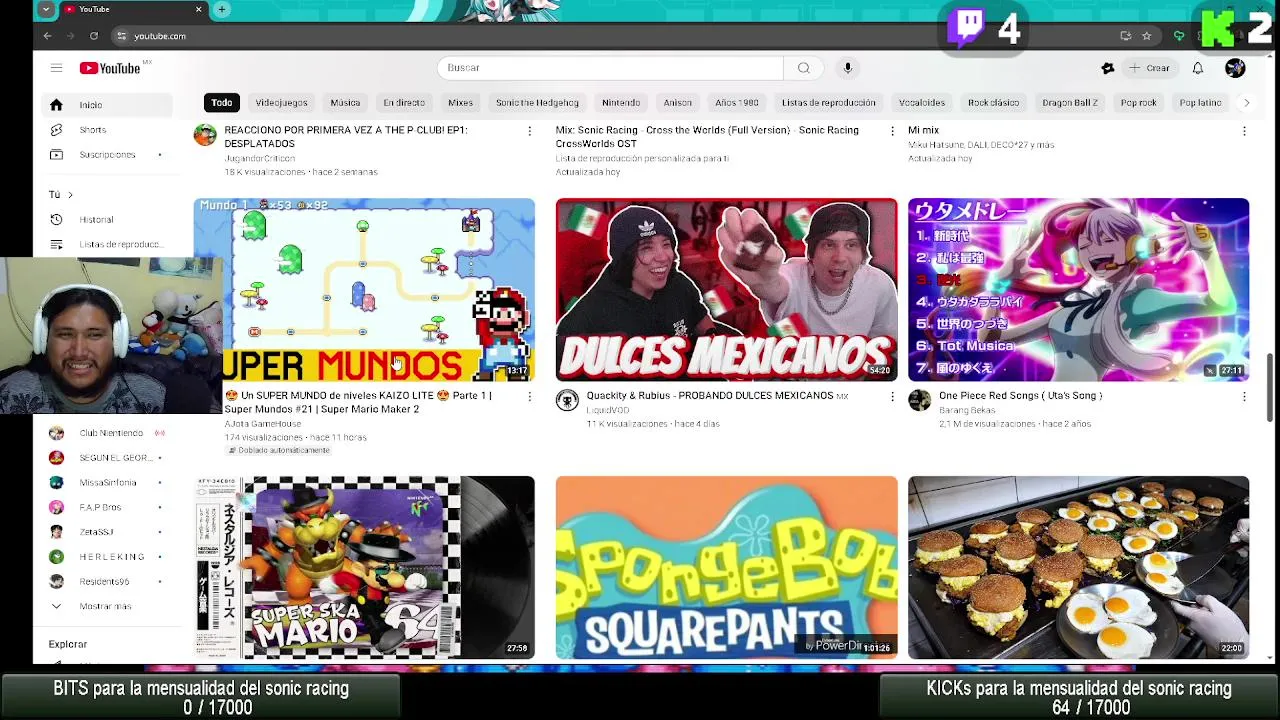Select the Mixes filter chip
Viewport: 1280px width, 720px height.
click(460, 102)
